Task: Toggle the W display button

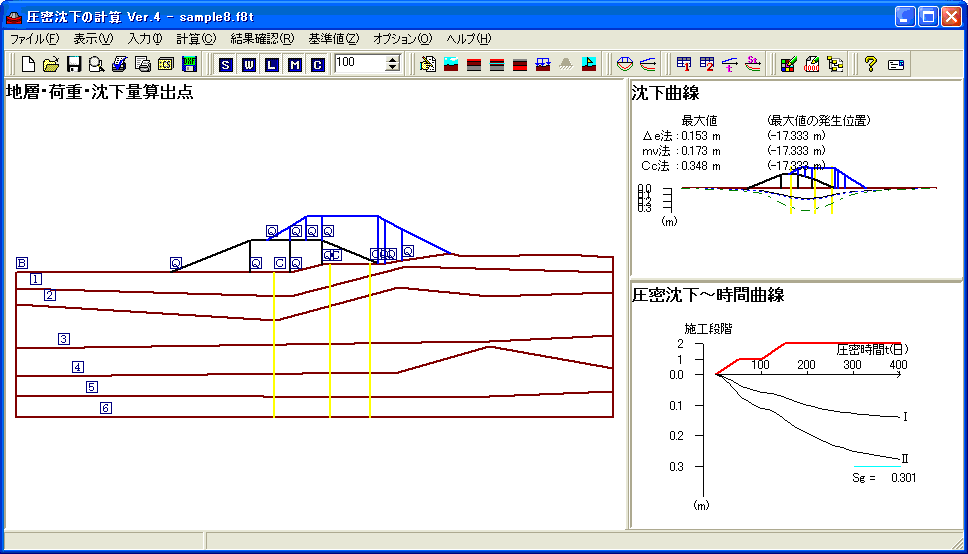Action: (x=249, y=64)
